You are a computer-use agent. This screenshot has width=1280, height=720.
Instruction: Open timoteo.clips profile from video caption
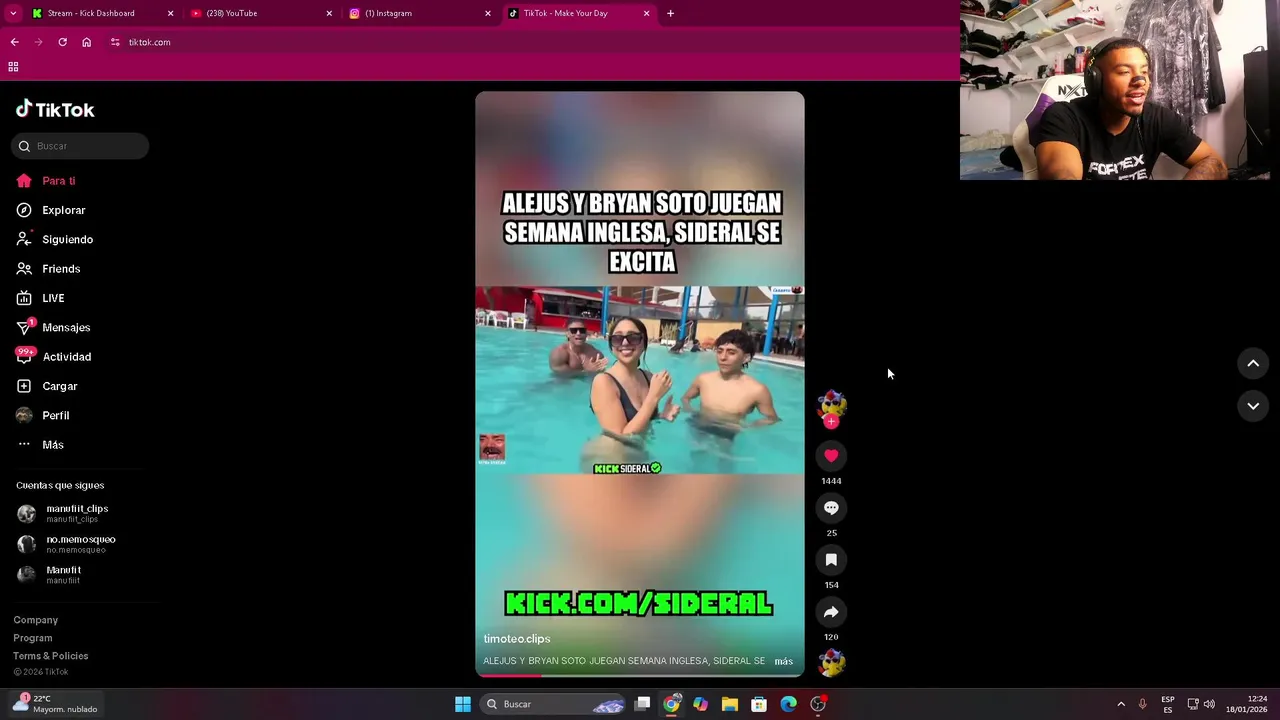(517, 639)
